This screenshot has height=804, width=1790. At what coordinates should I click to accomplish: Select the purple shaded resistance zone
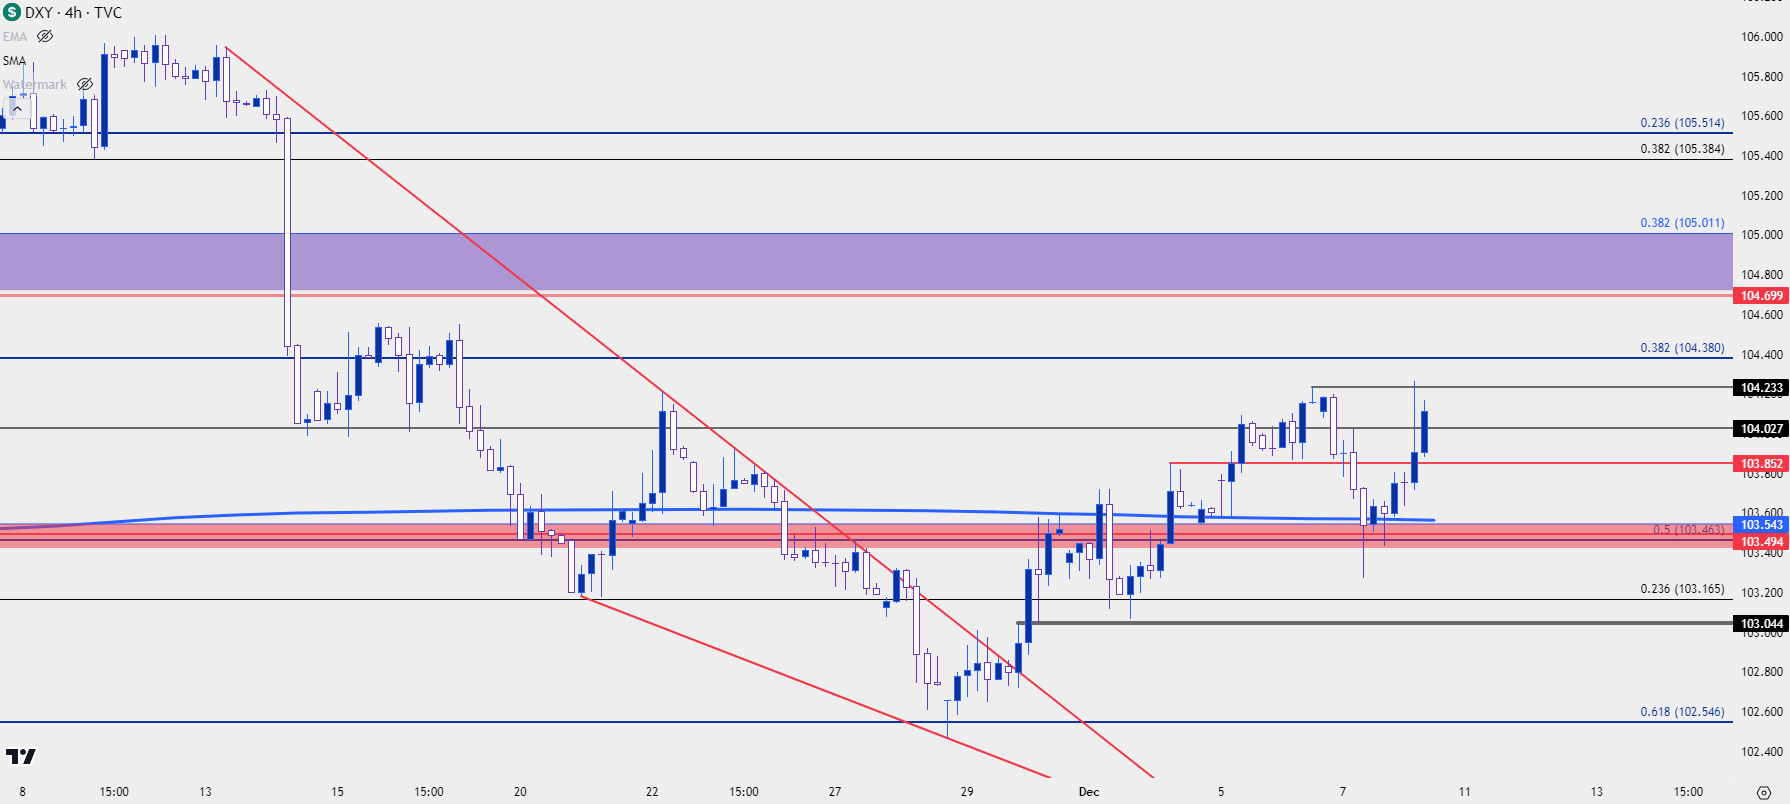(x=866, y=262)
